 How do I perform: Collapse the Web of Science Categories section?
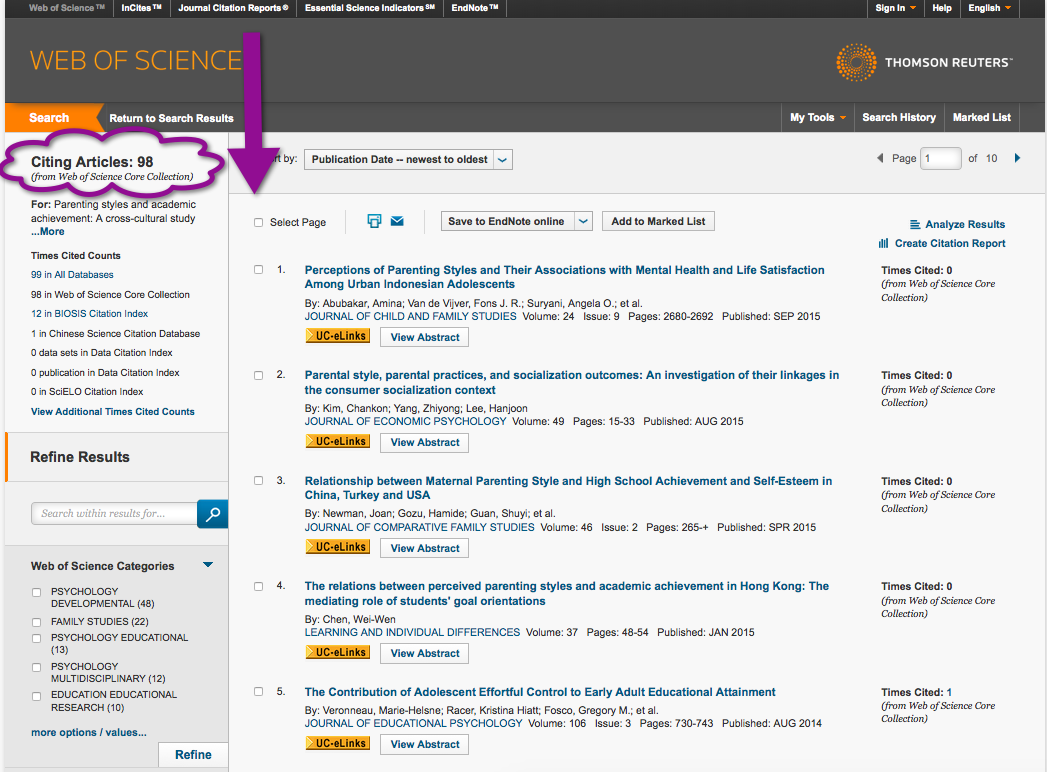click(208, 565)
